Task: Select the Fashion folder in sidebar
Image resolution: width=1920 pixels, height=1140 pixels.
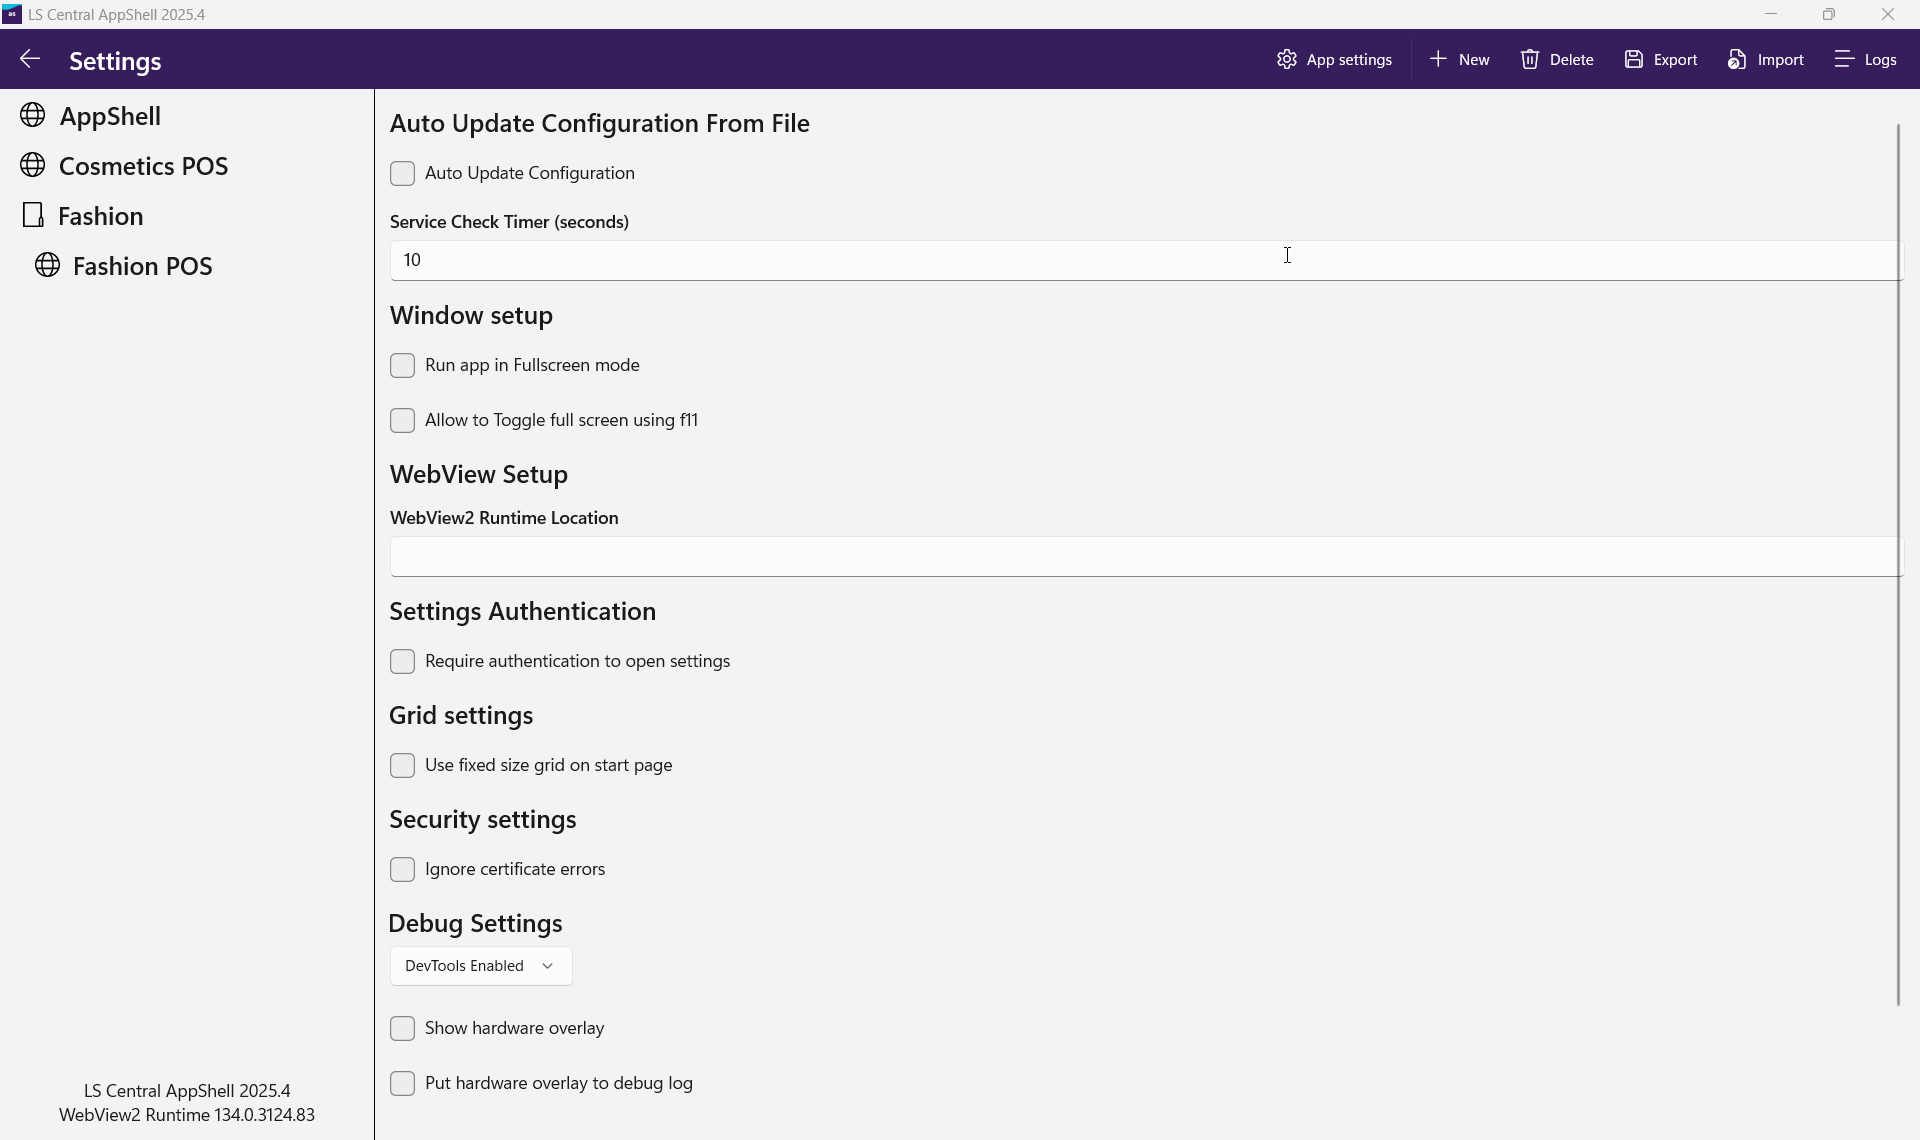Action: (100, 216)
